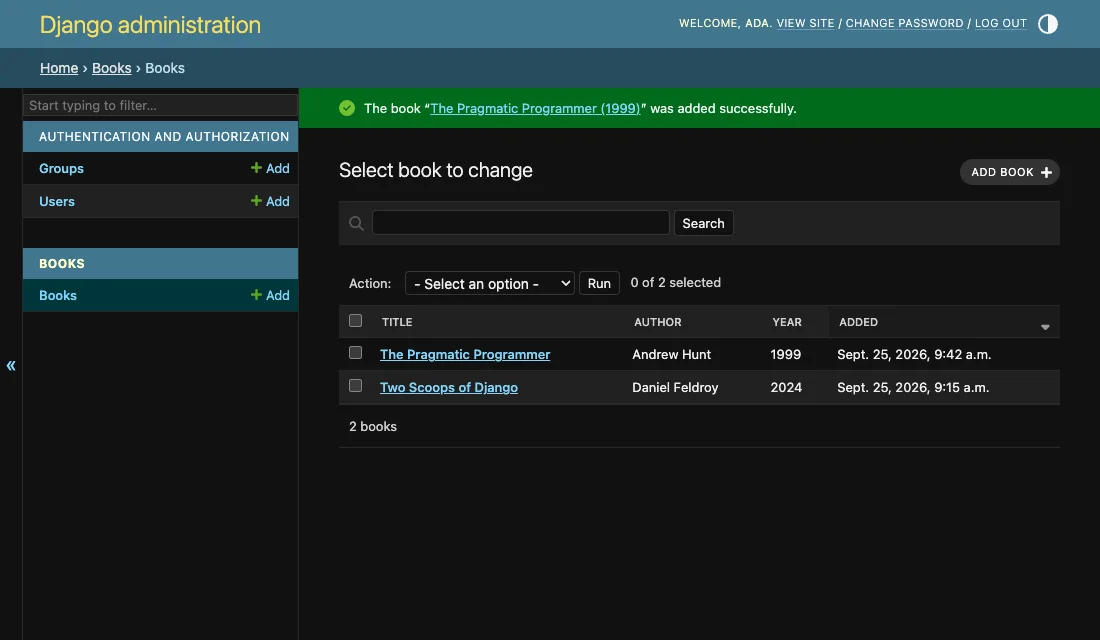Go to Home in breadcrumbs

(59, 68)
